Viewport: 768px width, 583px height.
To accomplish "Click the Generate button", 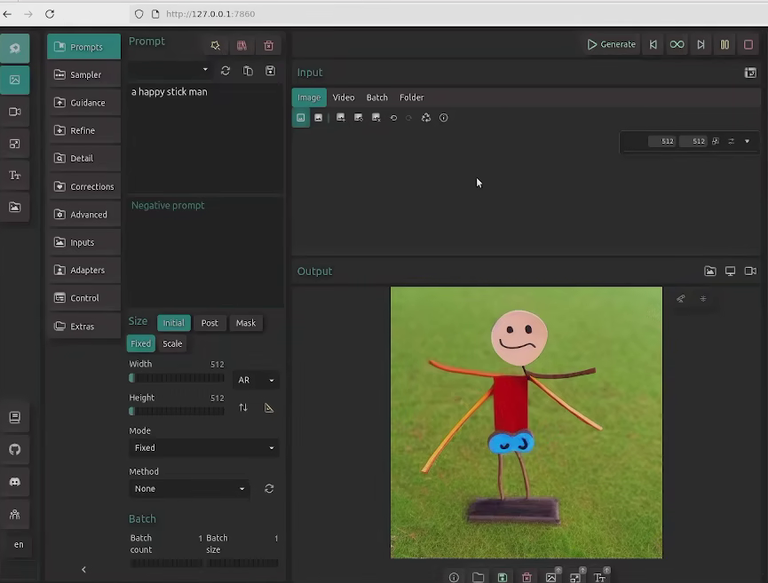I will point(611,45).
